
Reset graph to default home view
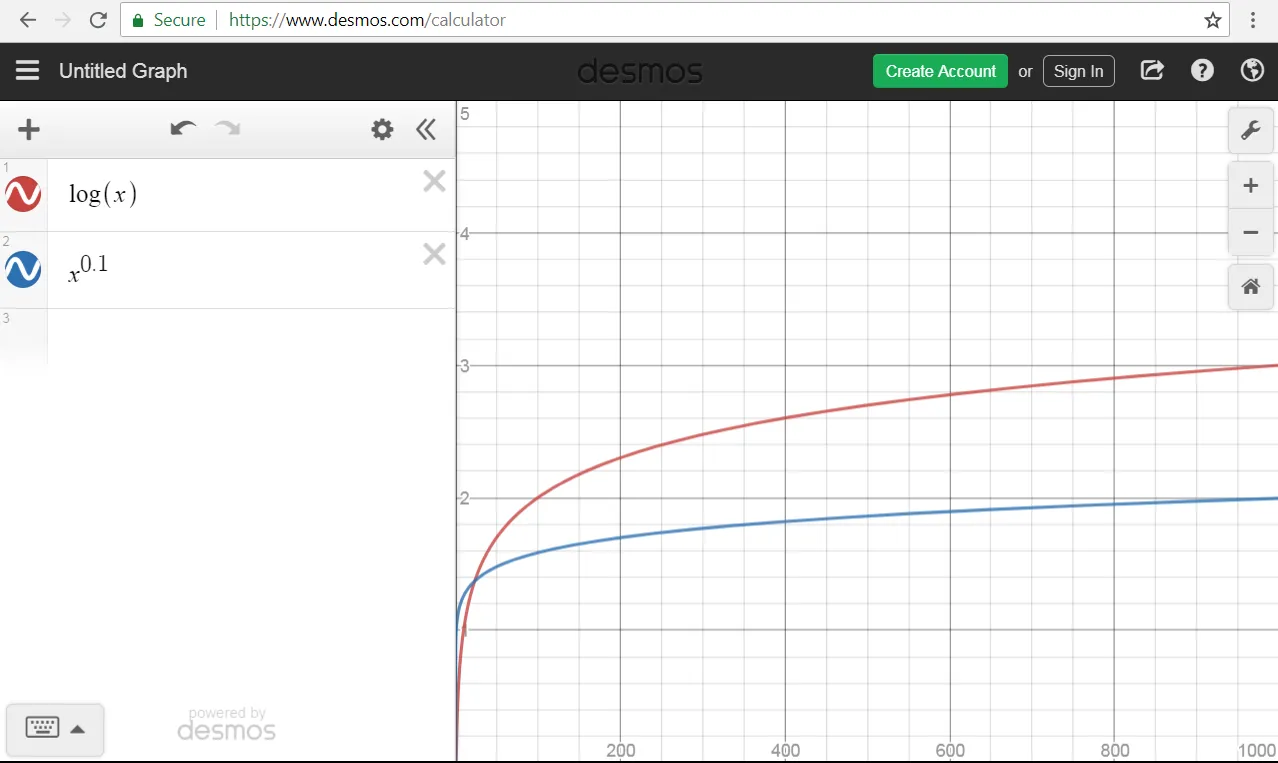click(x=1250, y=287)
